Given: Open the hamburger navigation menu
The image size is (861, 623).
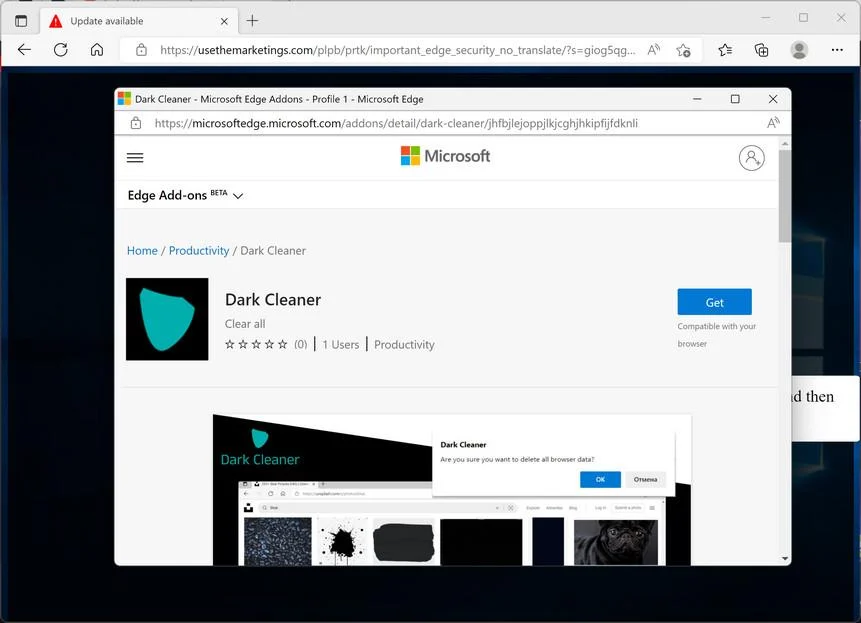Looking at the screenshot, I should point(135,158).
